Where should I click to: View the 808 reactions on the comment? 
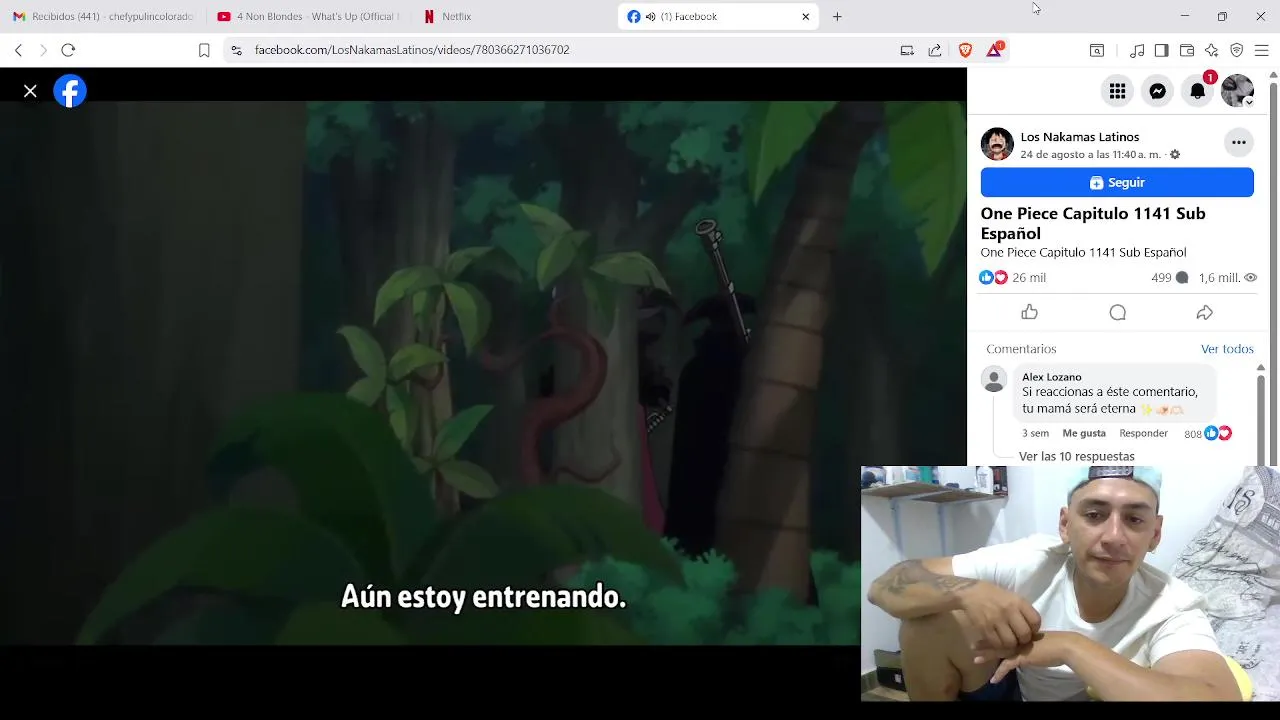click(x=1207, y=433)
